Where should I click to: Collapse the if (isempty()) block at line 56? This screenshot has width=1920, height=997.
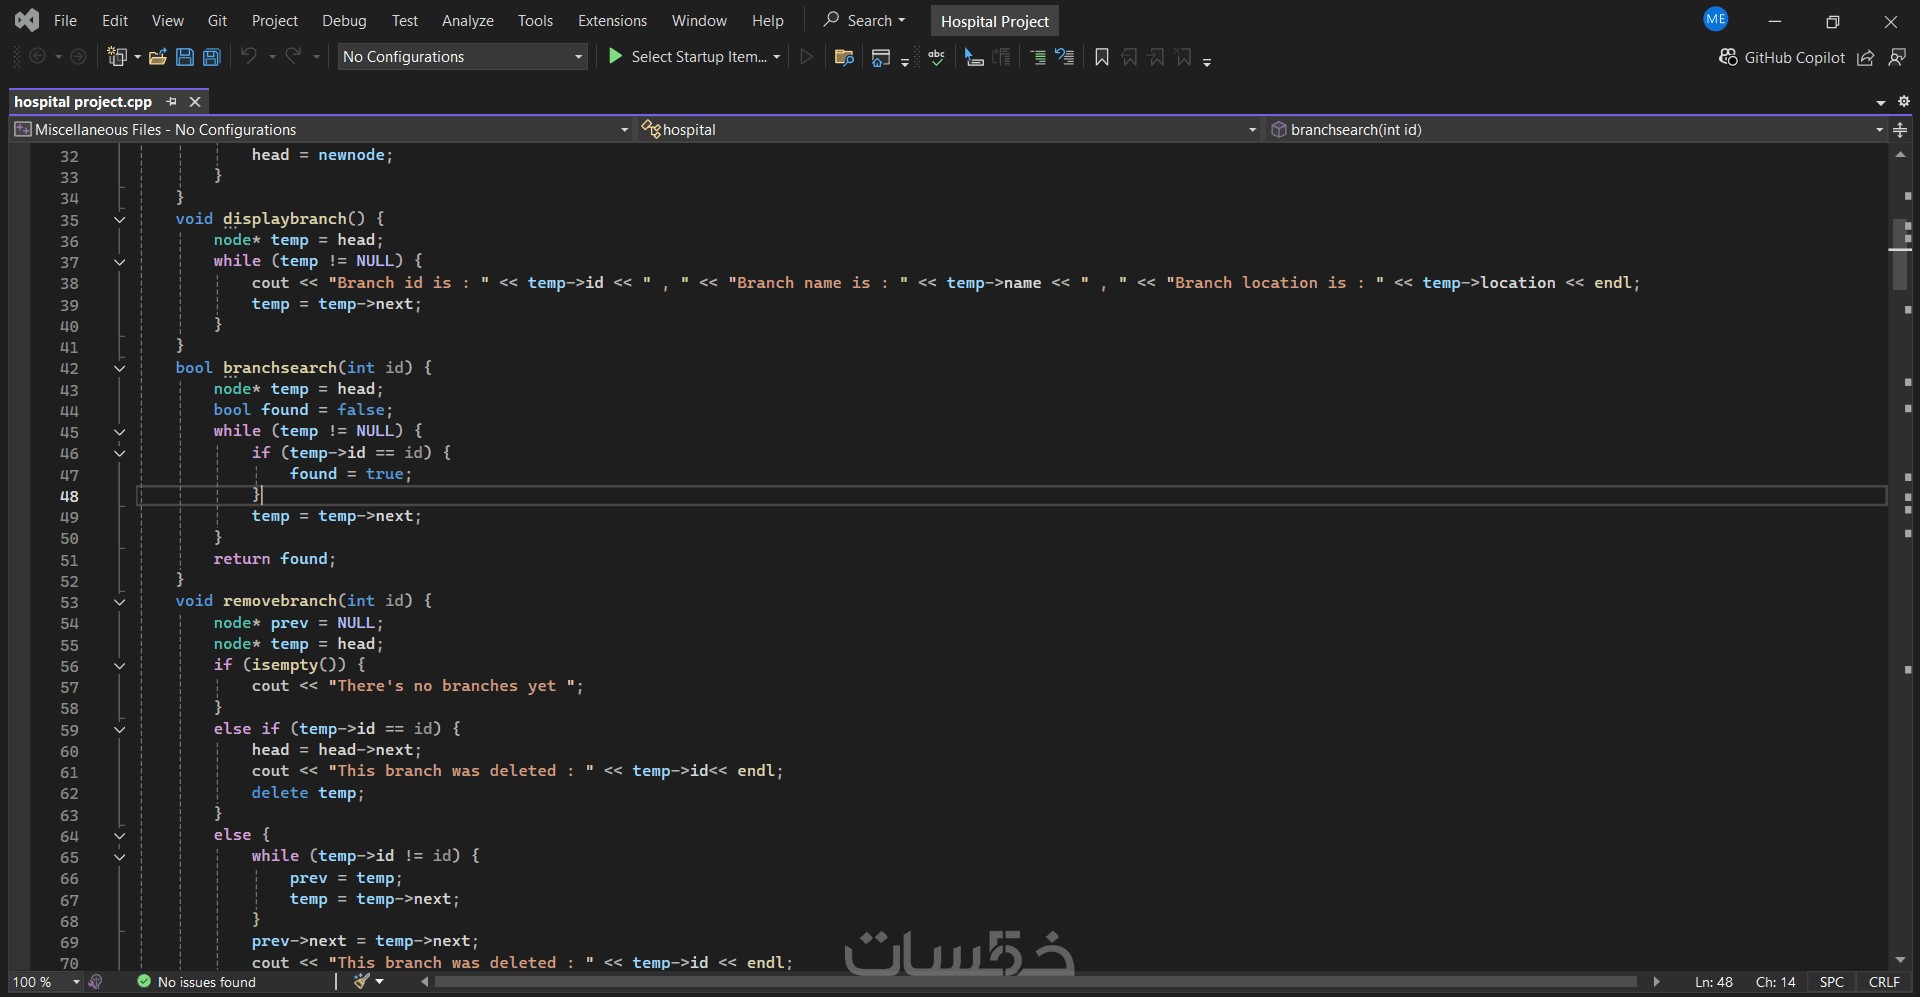point(119,666)
